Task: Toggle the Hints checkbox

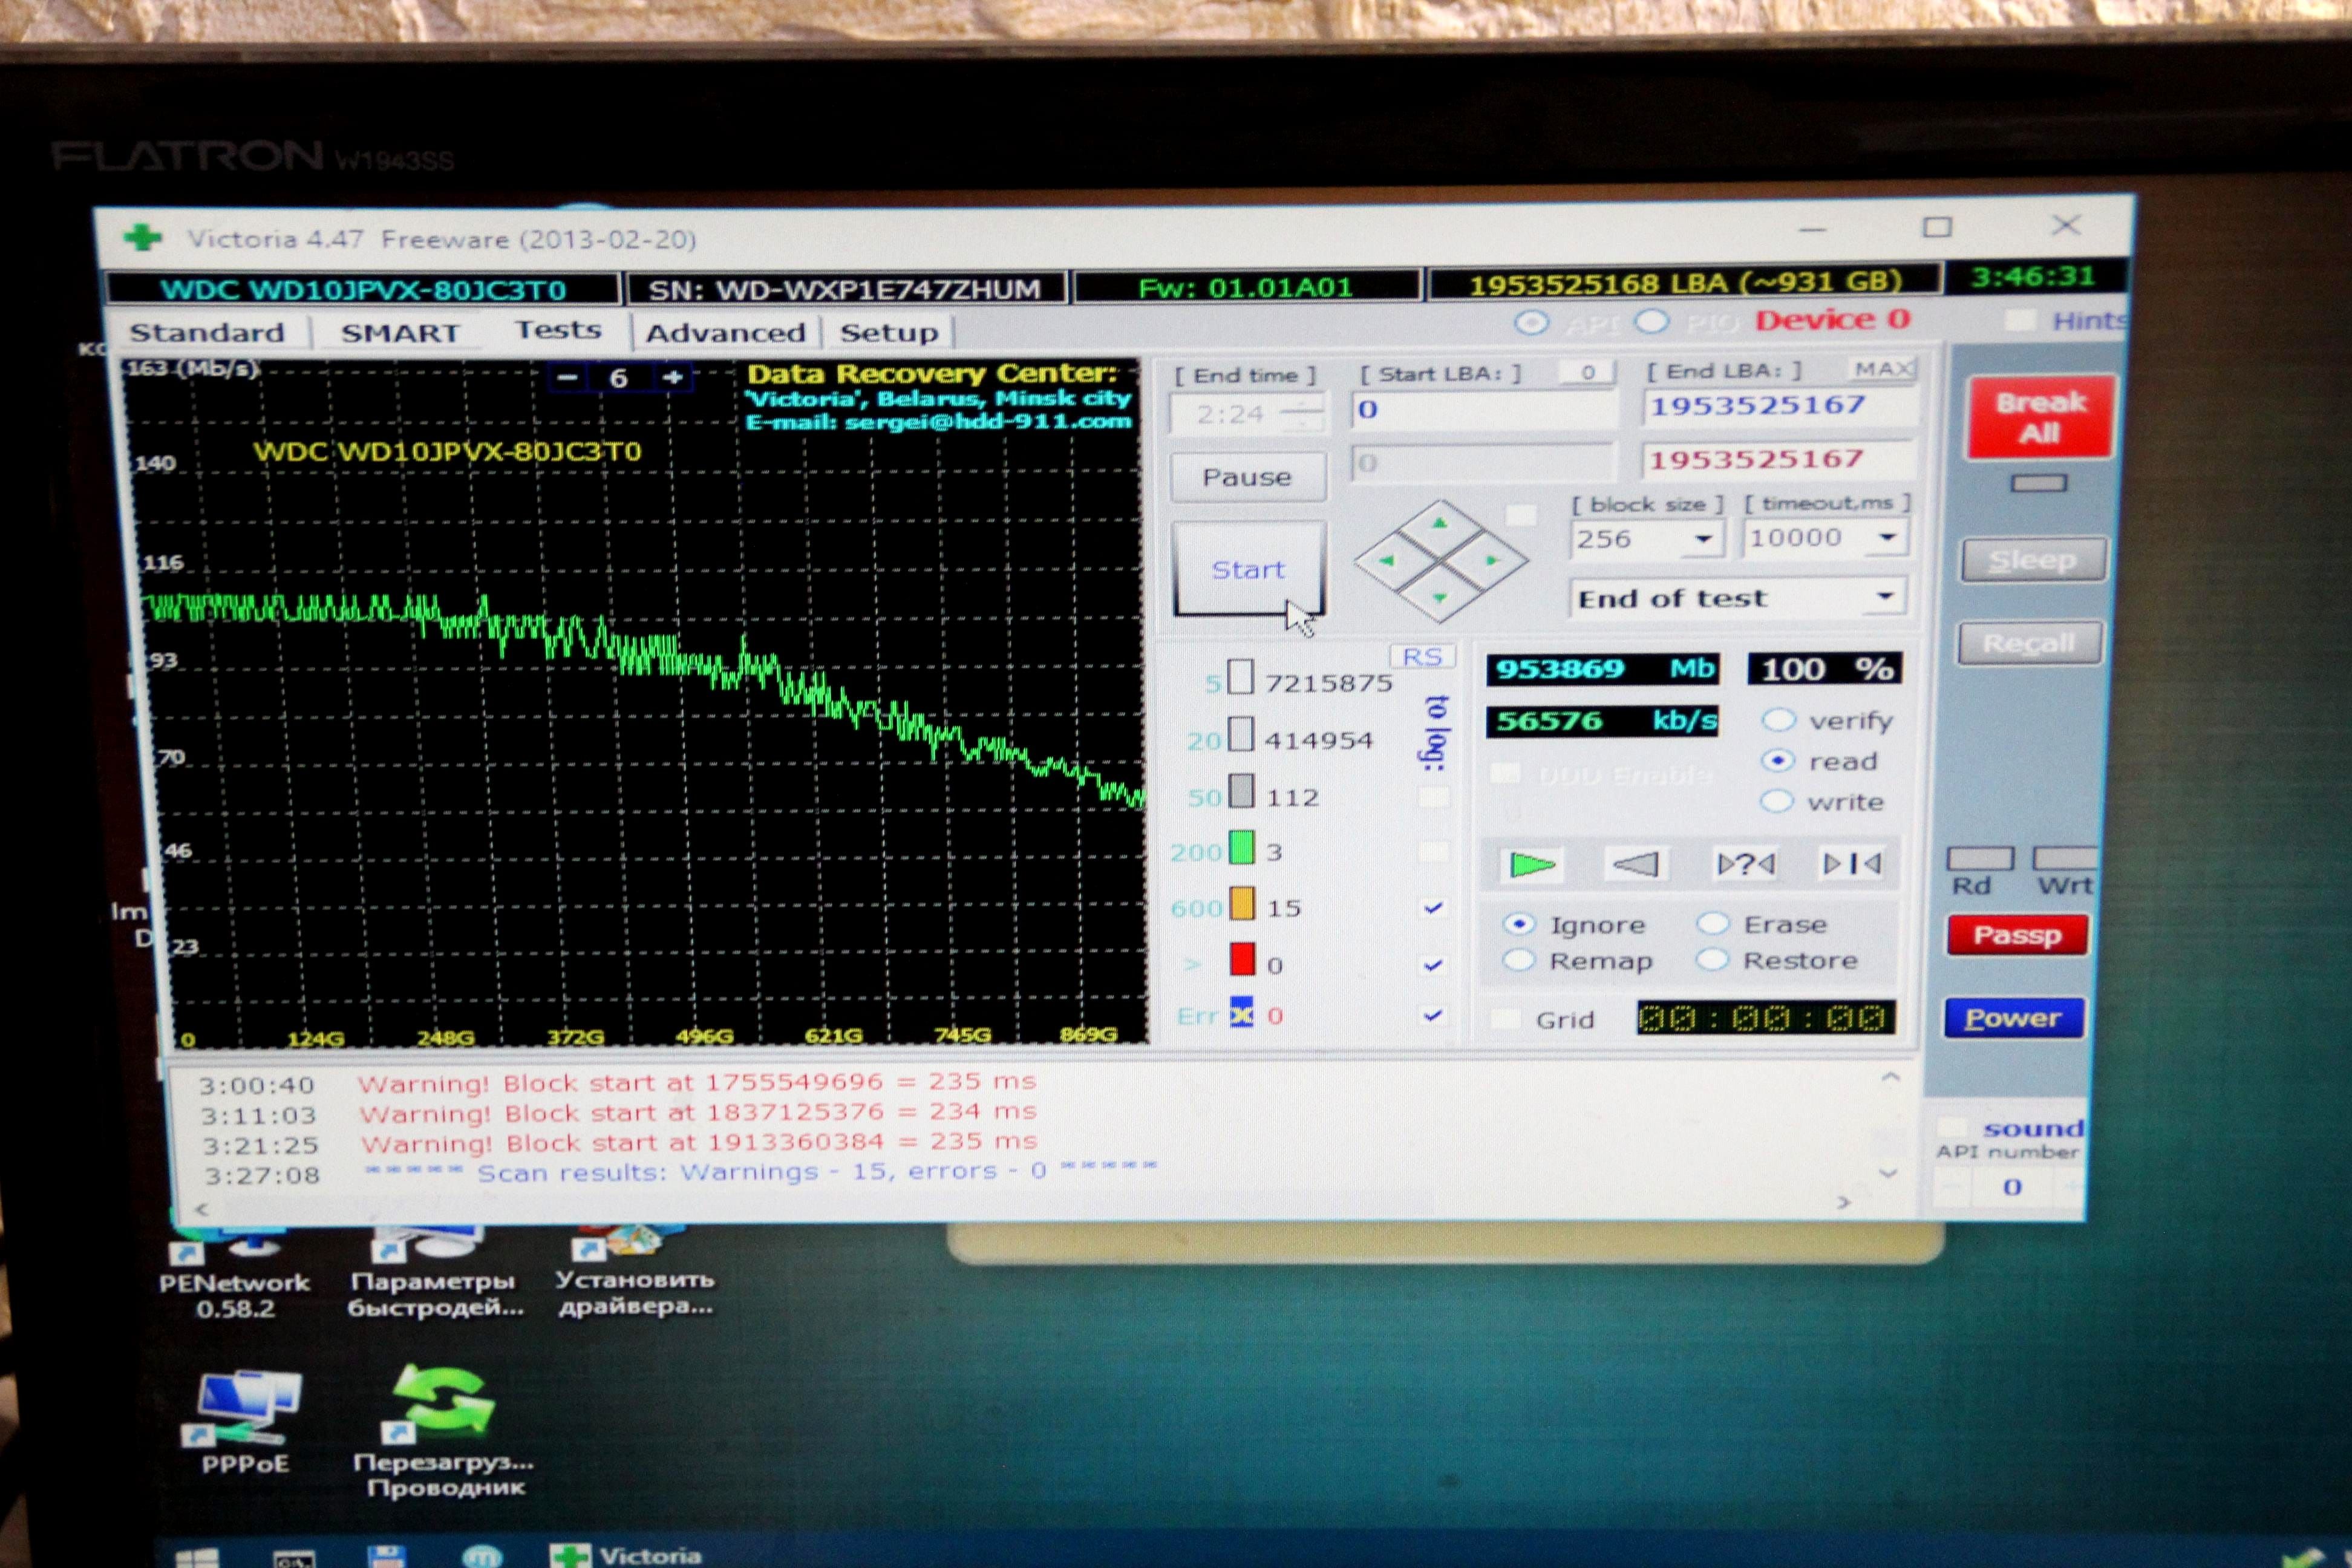Action: point(2021,320)
